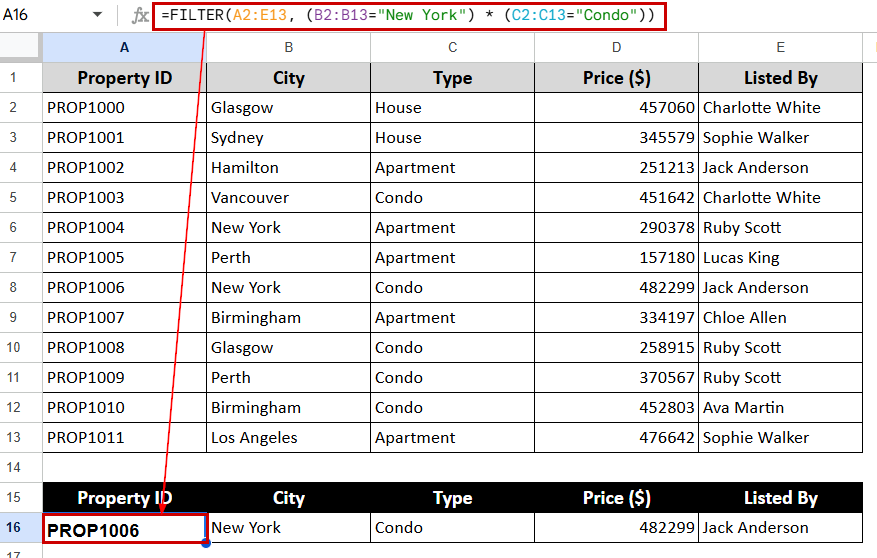Select cell PROP1003
The height and width of the screenshot is (558, 877).
[x=124, y=197]
